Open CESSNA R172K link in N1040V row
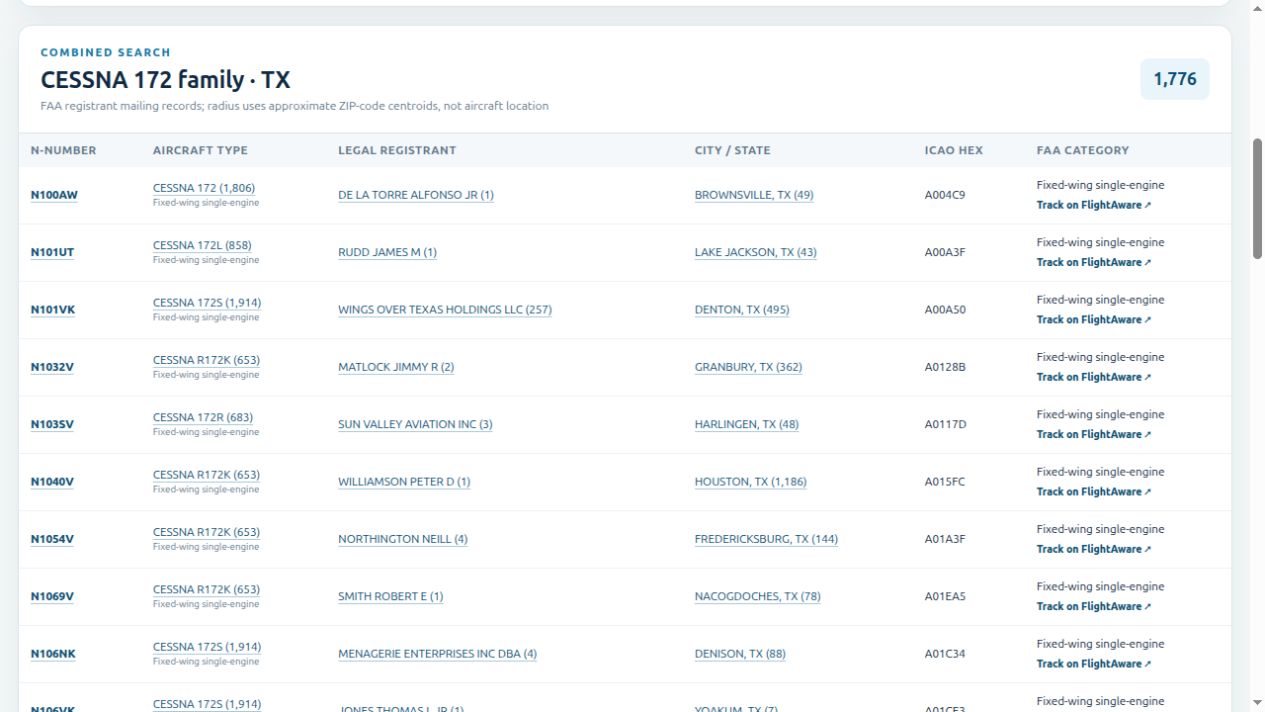1265x712 pixels. pos(206,475)
